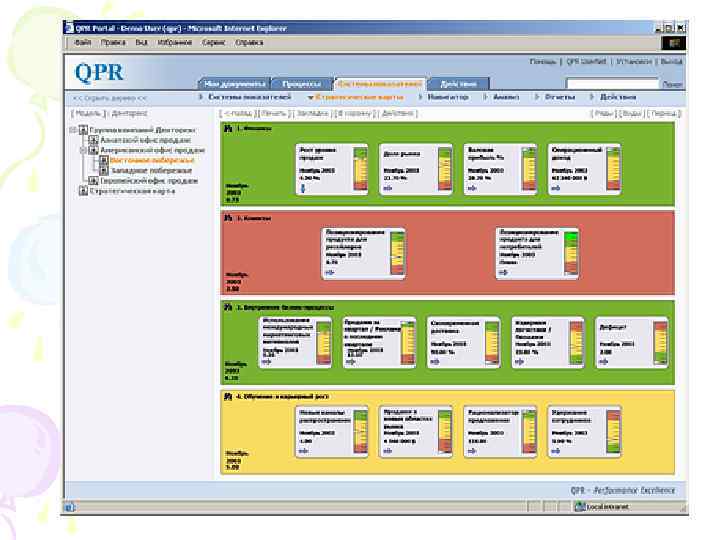Switch to the Действия top tab

[458, 84]
